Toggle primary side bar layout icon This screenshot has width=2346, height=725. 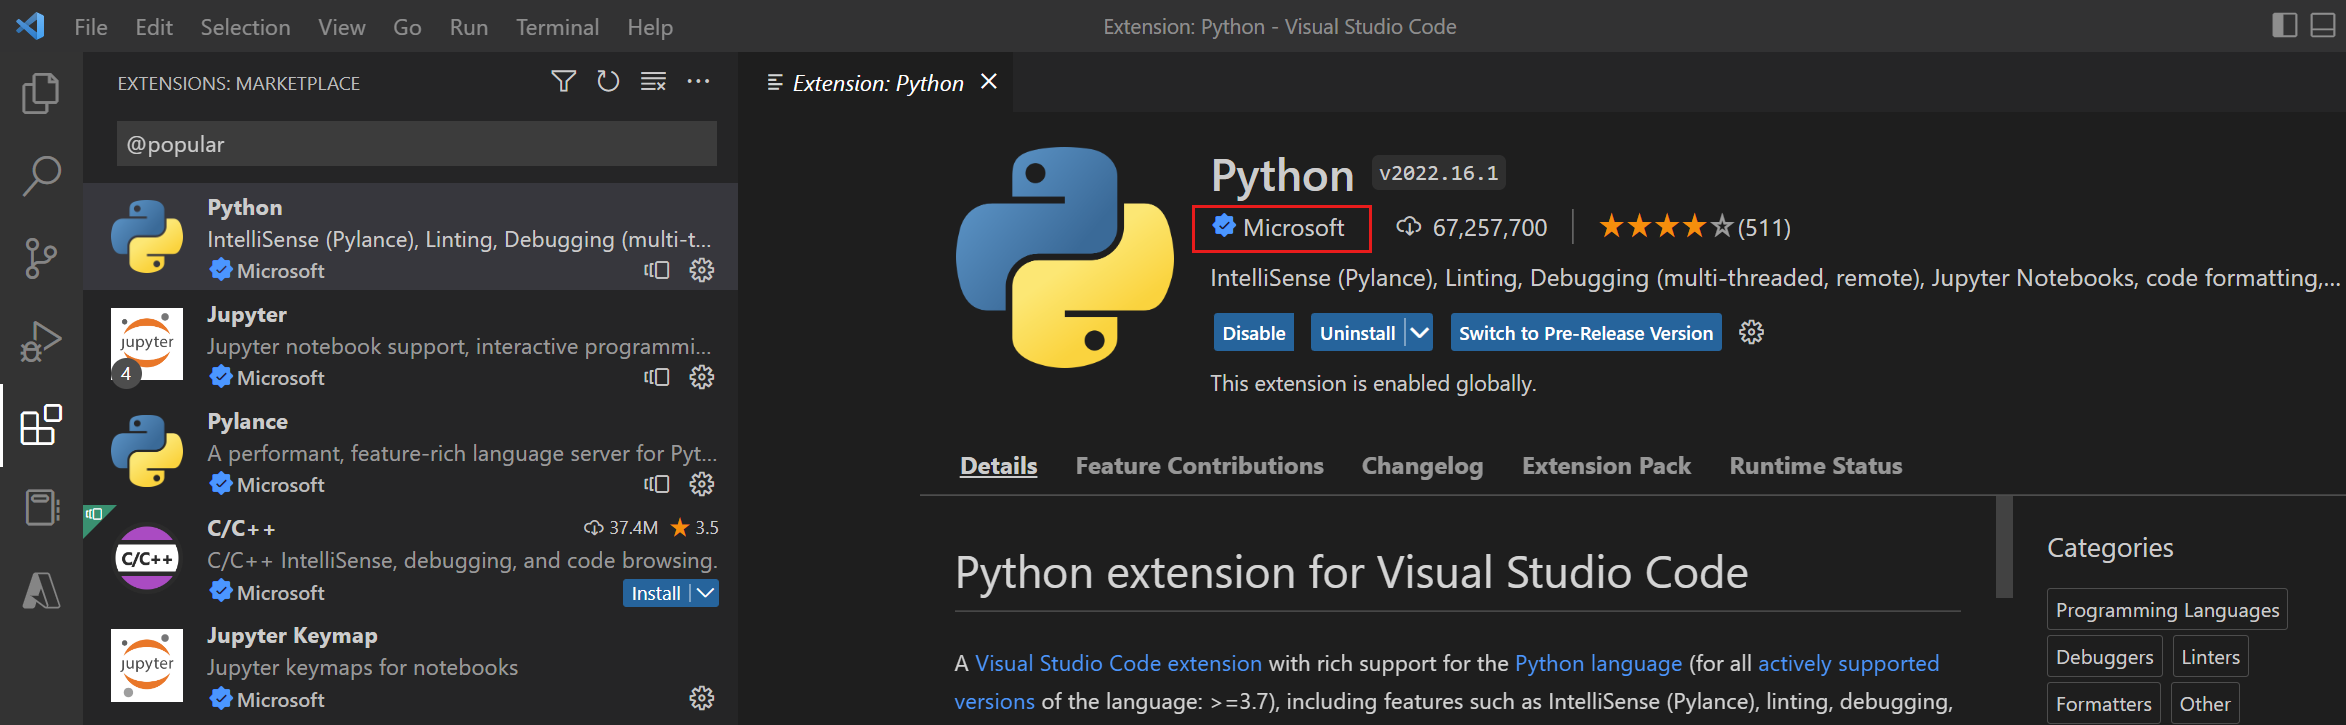(x=2285, y=25)
